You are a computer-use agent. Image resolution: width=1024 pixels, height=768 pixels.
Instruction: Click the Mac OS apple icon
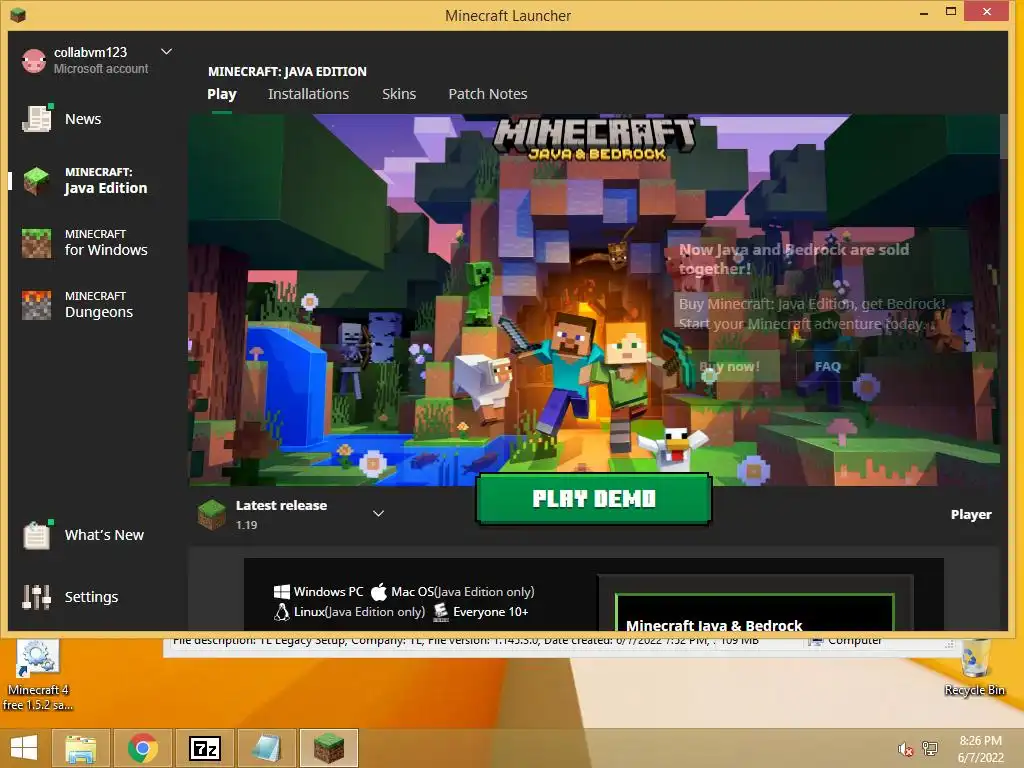tap(379, 592)
